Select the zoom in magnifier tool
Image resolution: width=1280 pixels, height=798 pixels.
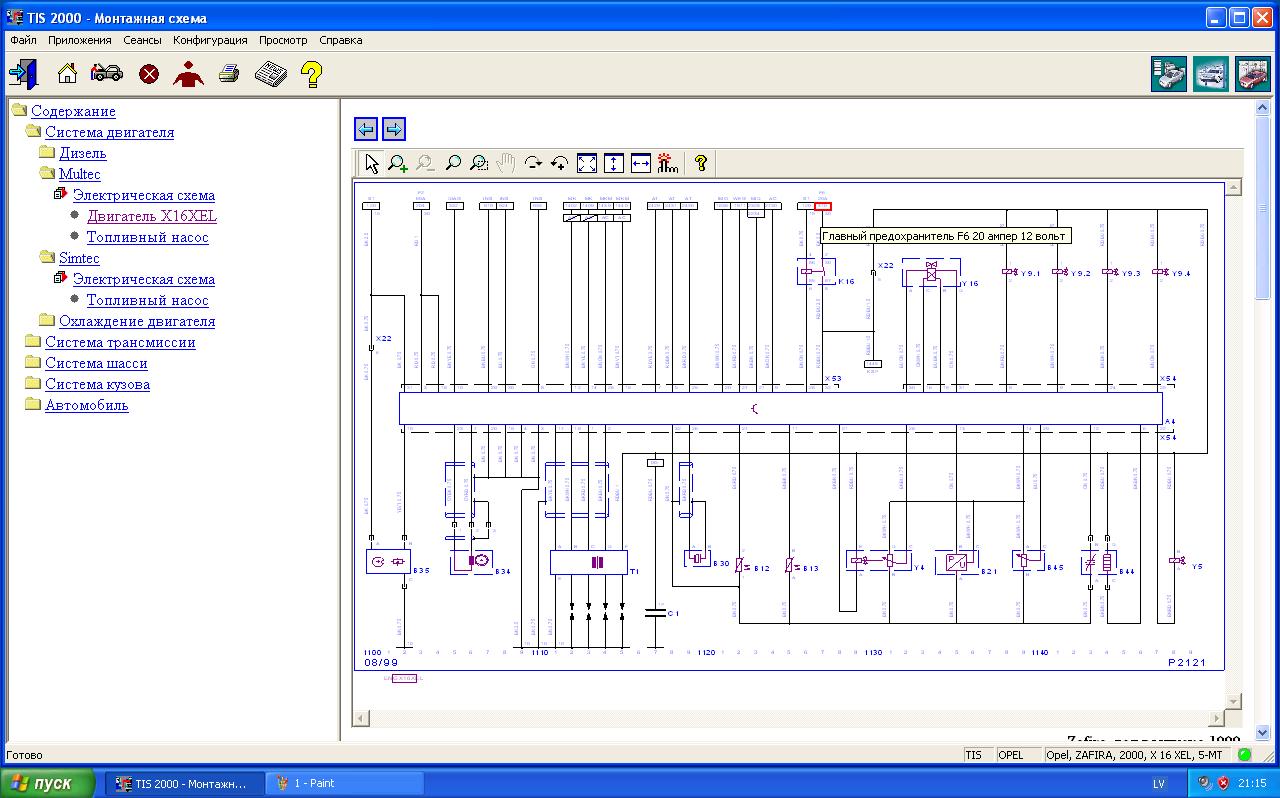tap(398, 163)
